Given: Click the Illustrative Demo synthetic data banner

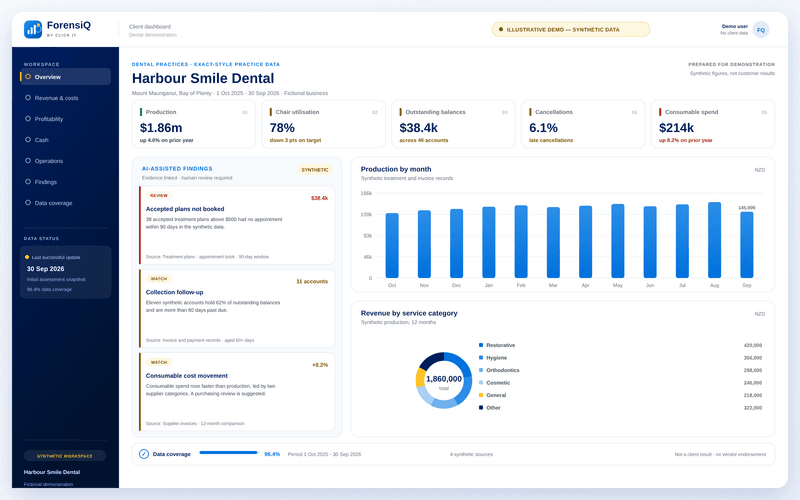Looking at the screenshot, I should coord(570,30).
